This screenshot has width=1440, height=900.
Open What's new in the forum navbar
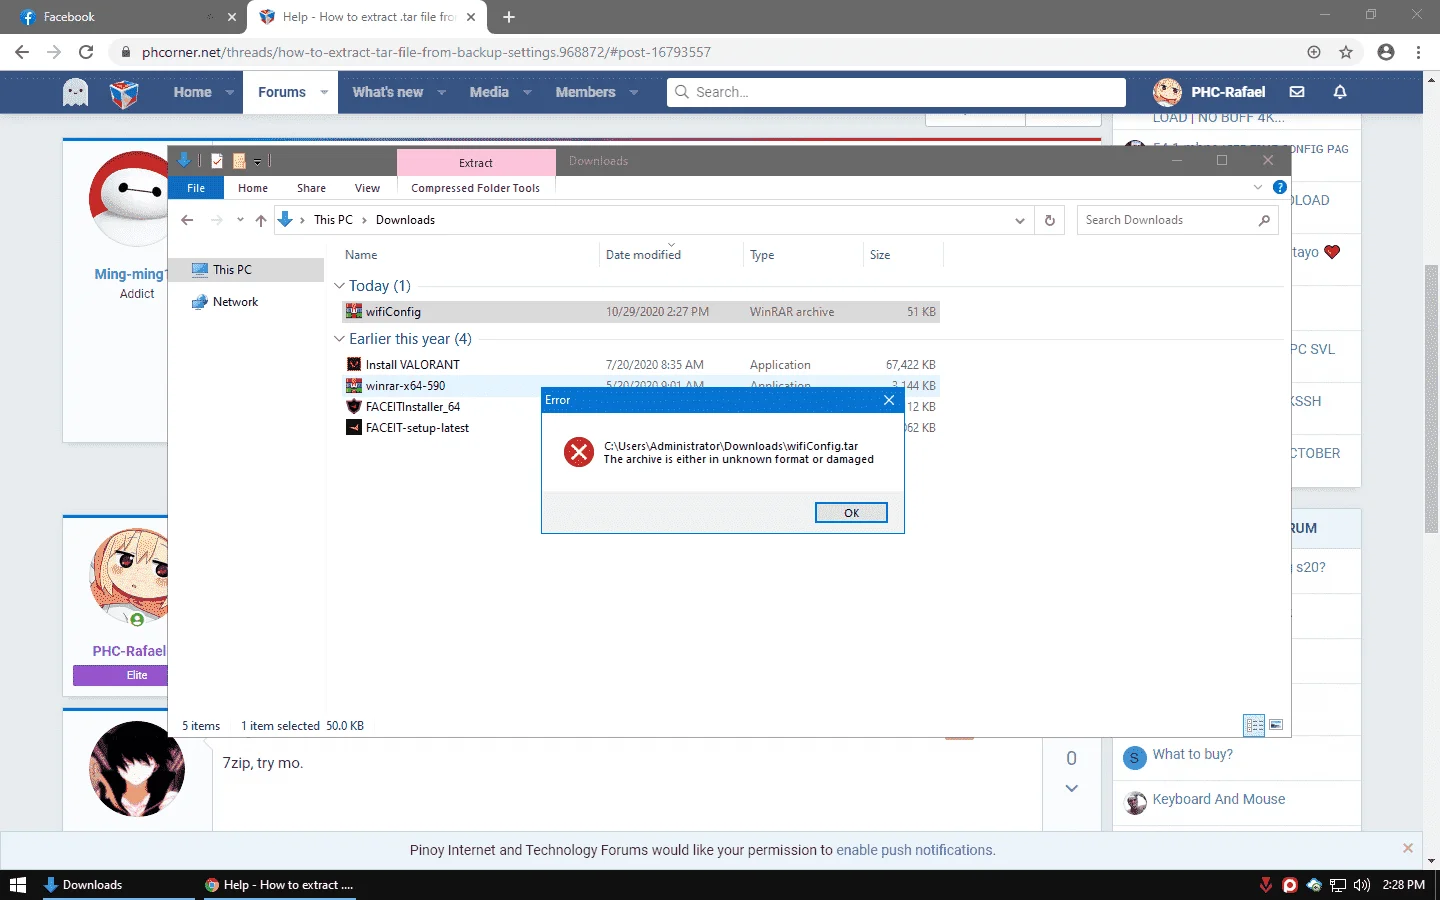387,92
